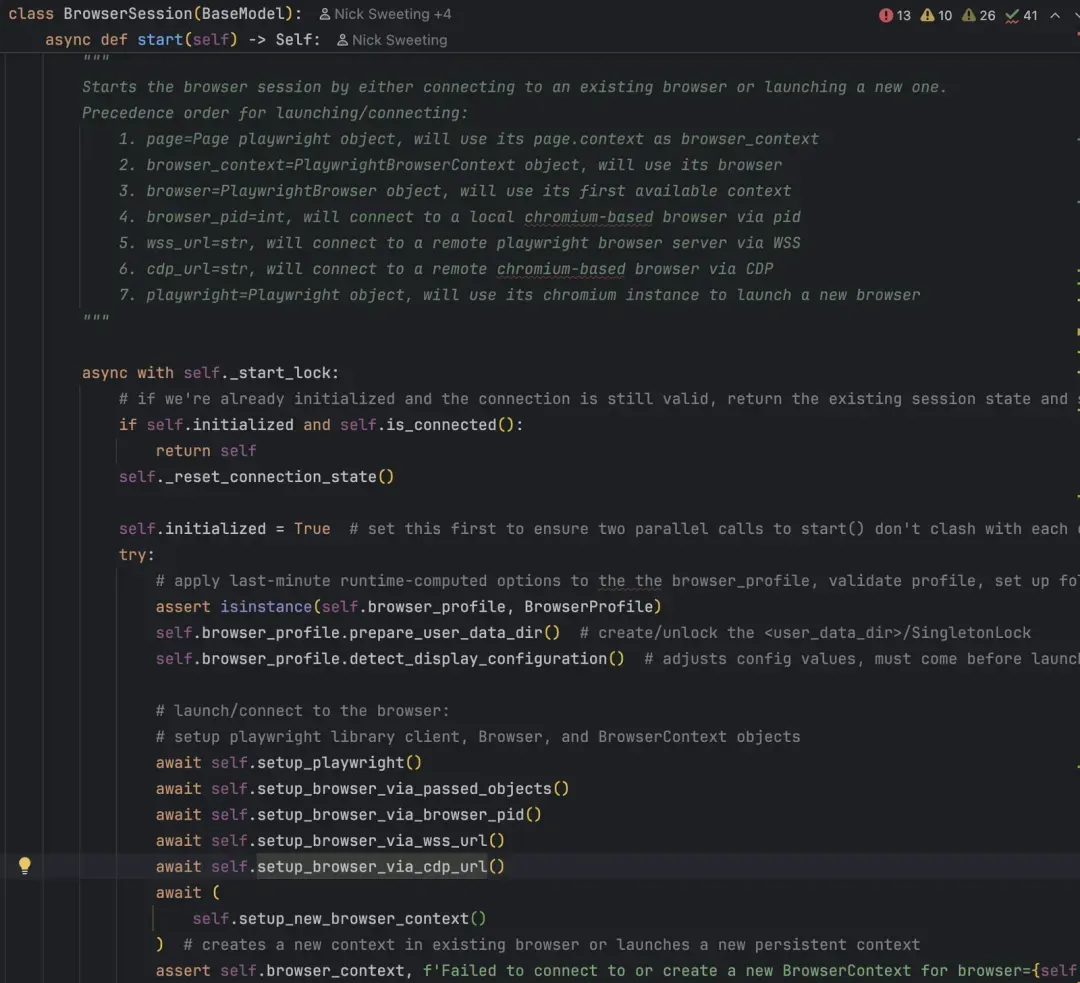
Task: Click 'isinstance' builtin in assert line
Action: pos(266,607)
